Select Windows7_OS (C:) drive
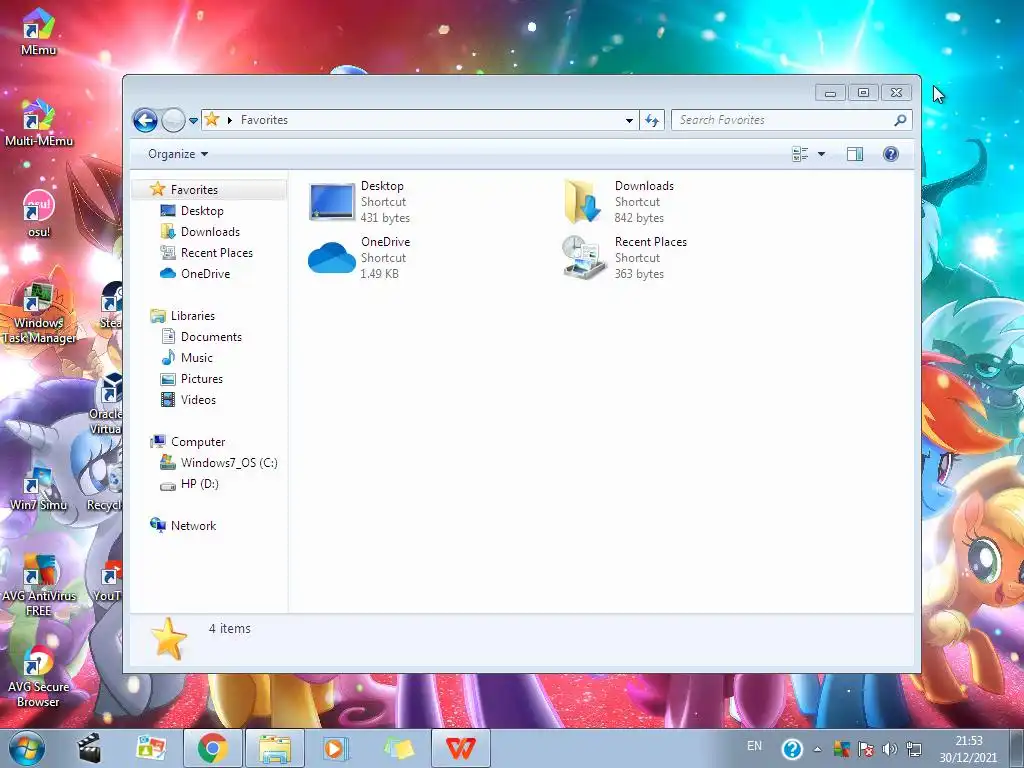Viewport: 1024px width, 768px height. pyautogui.click(x=229, y=463)
